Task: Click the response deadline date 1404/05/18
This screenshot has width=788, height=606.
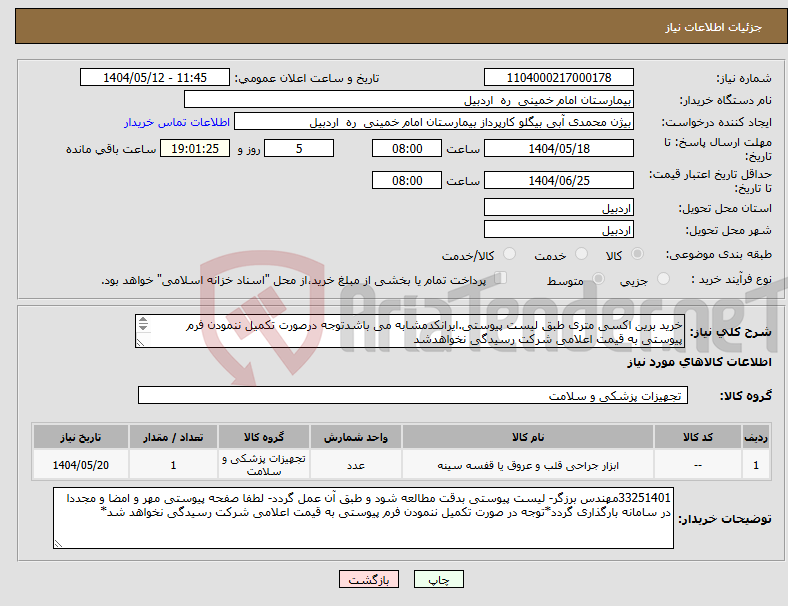Action: coord(559,148)
